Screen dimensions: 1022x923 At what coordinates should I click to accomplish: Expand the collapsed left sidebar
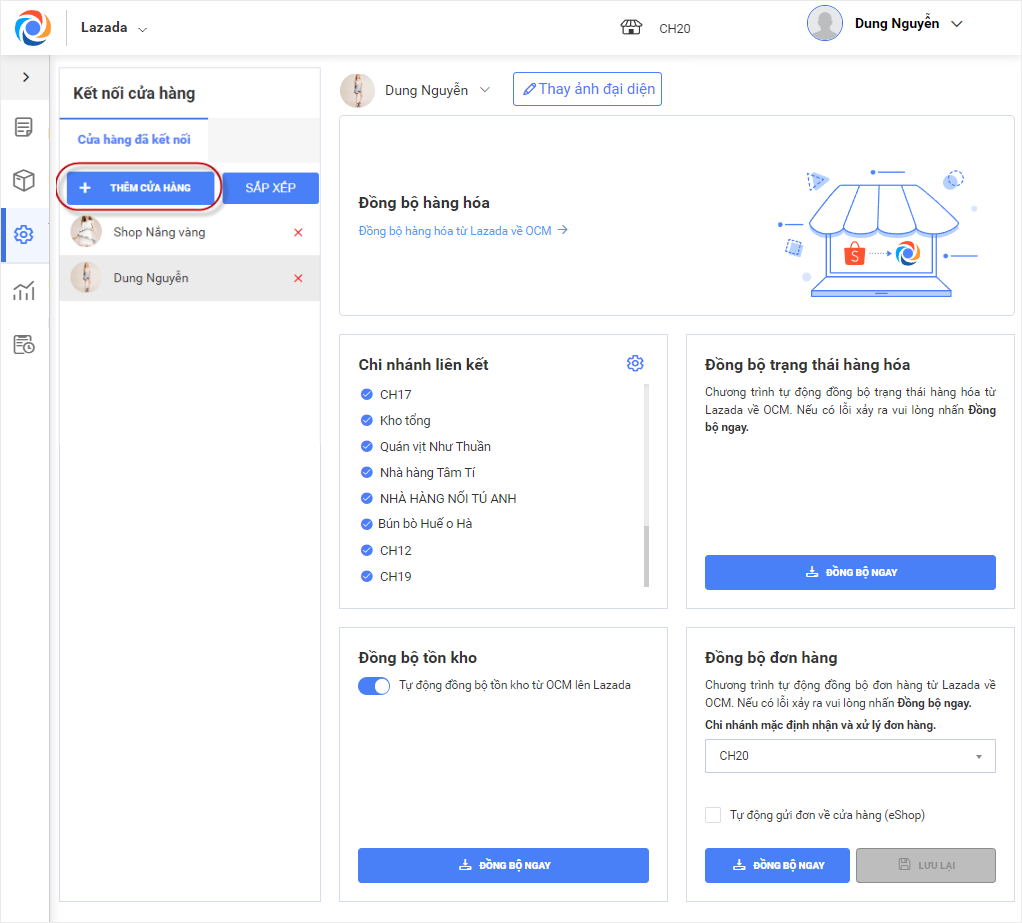pos(25,77)
